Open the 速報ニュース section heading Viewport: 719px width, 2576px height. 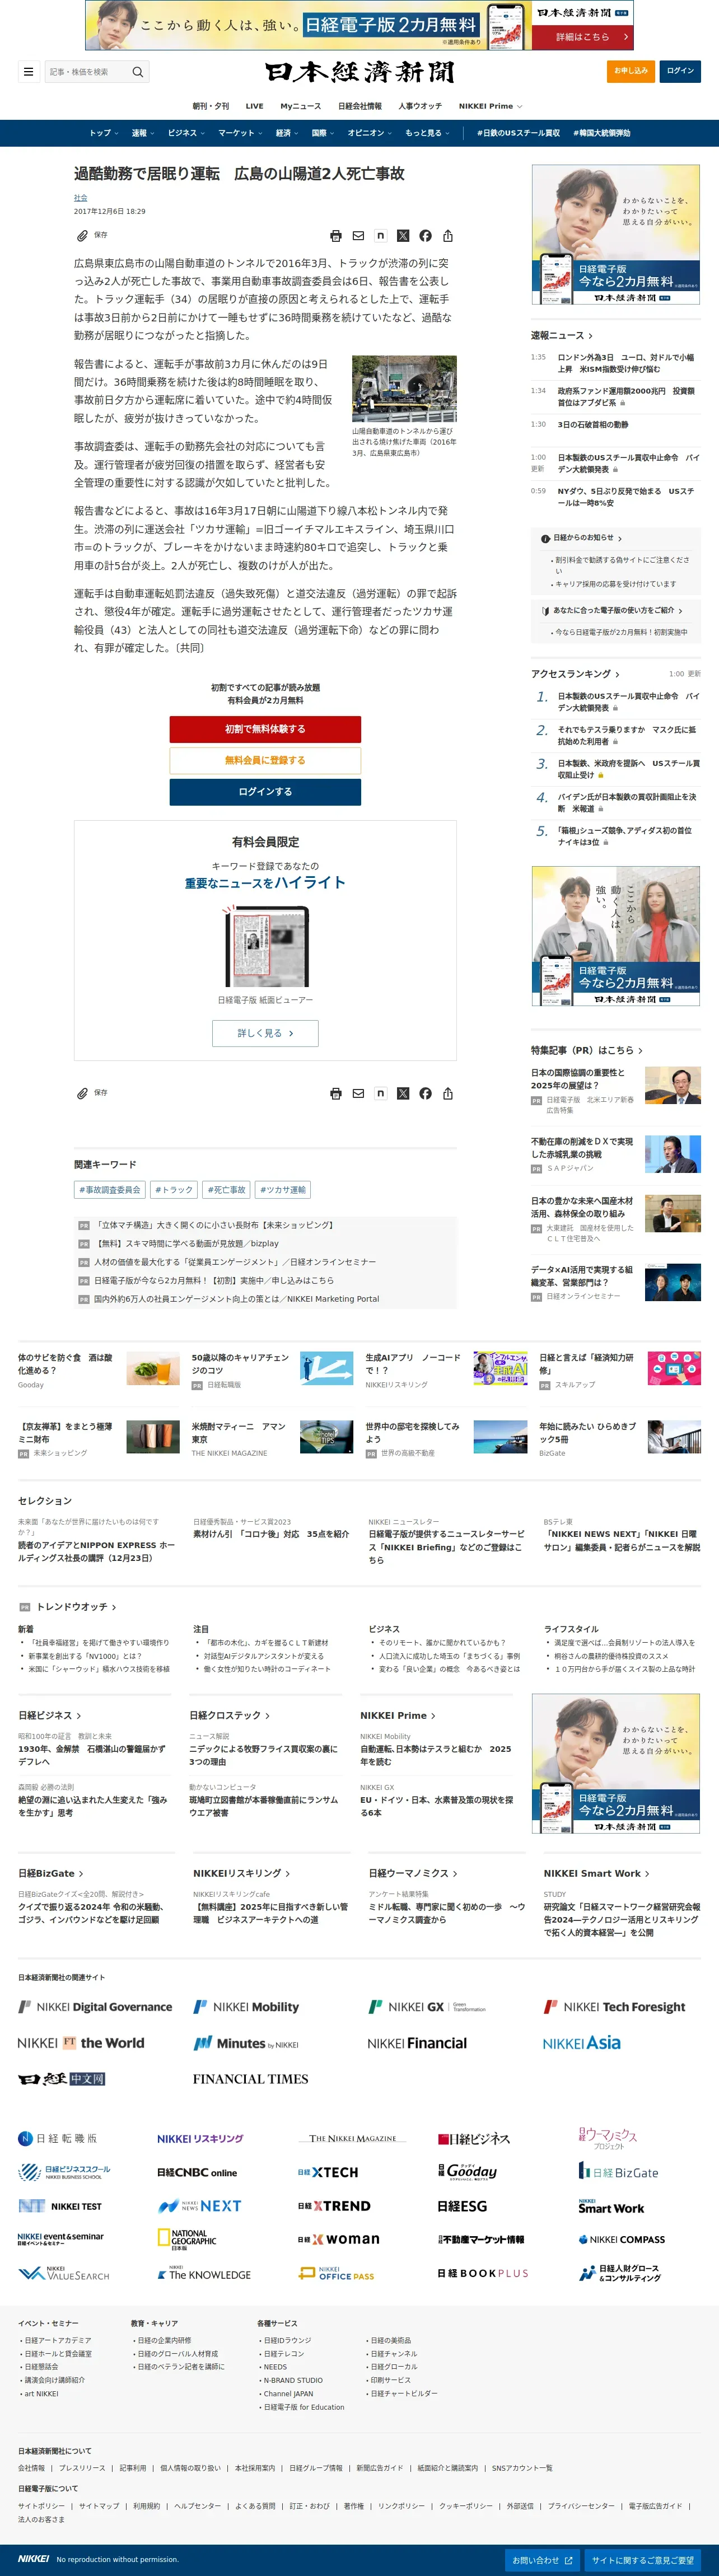point(562,335)
